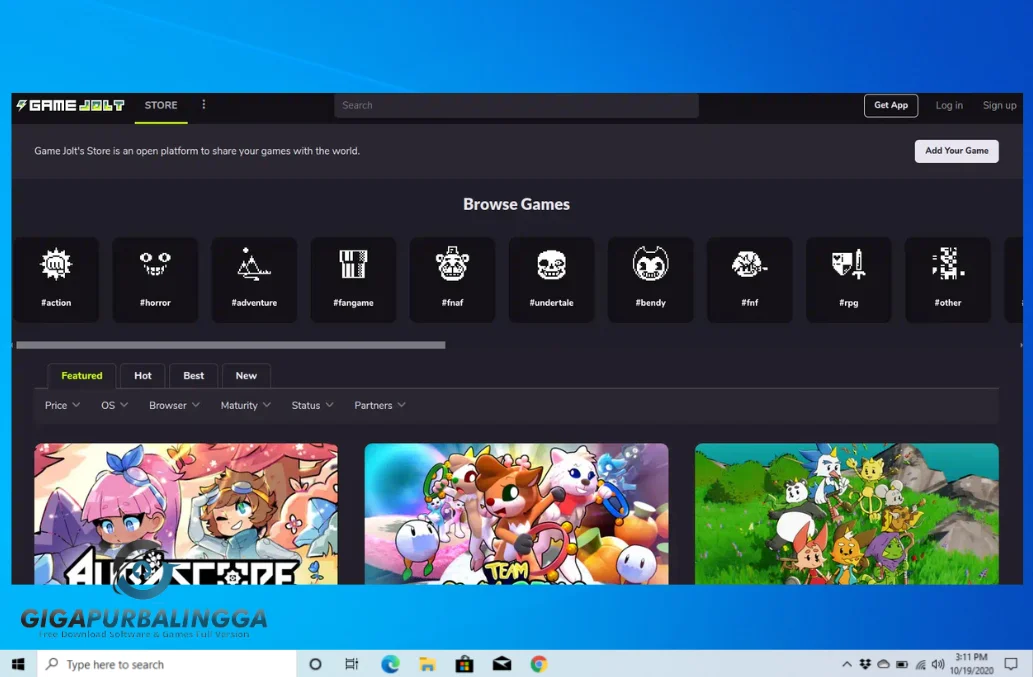
Task: Open Task View on taskbar
Action: point(352,664)
